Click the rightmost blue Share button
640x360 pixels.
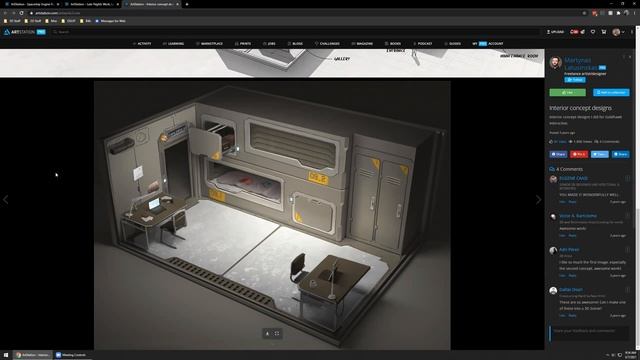(620, 154)
